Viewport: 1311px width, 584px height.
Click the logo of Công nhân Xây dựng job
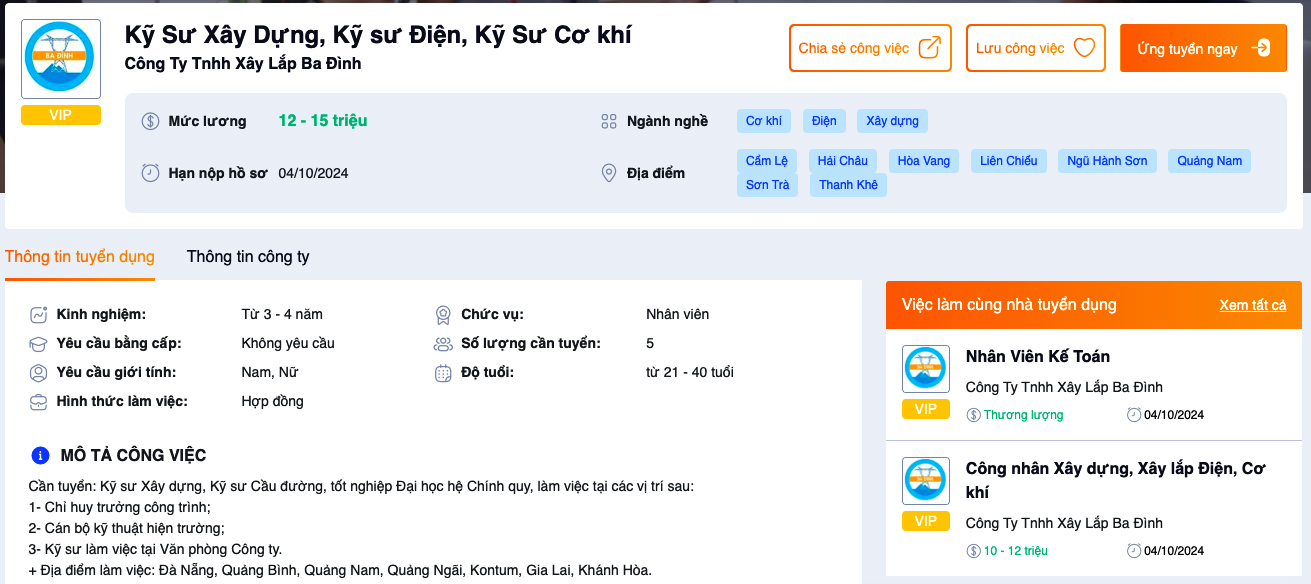926,481
